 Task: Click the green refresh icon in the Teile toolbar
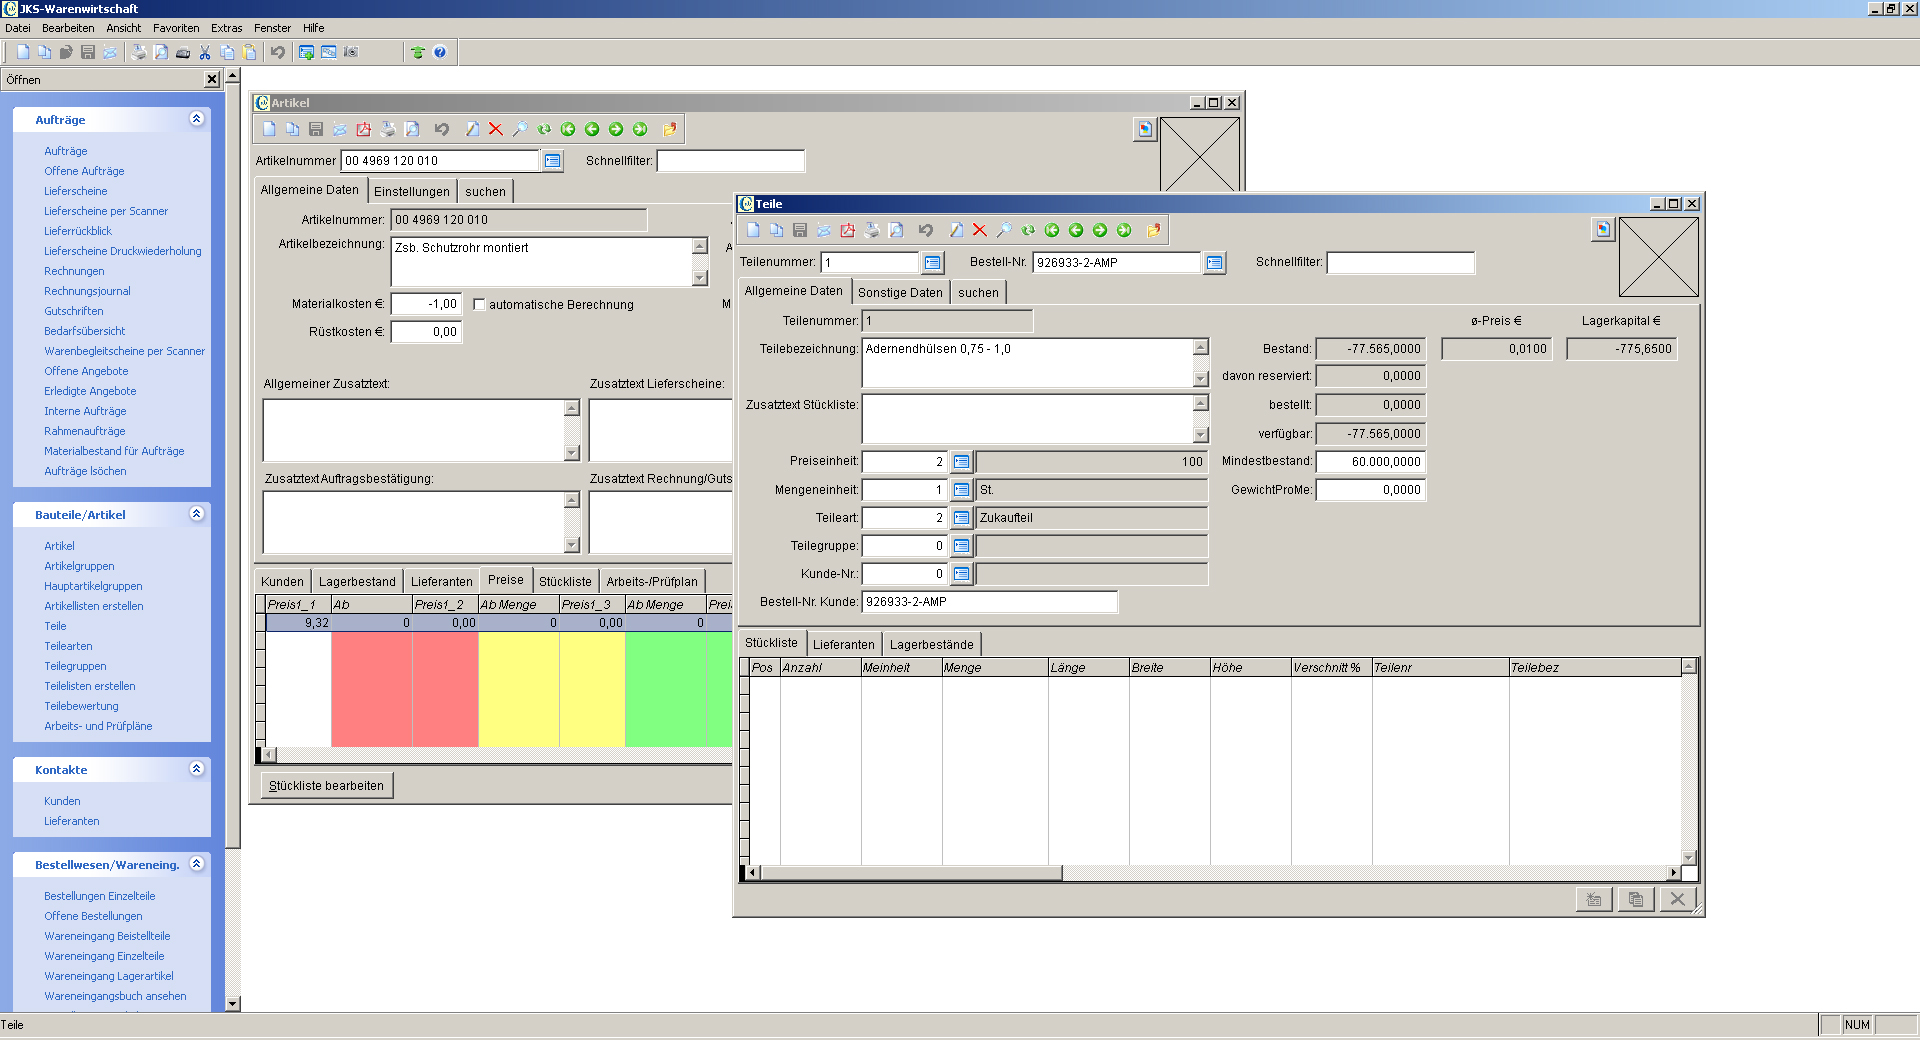point(1028,230)
